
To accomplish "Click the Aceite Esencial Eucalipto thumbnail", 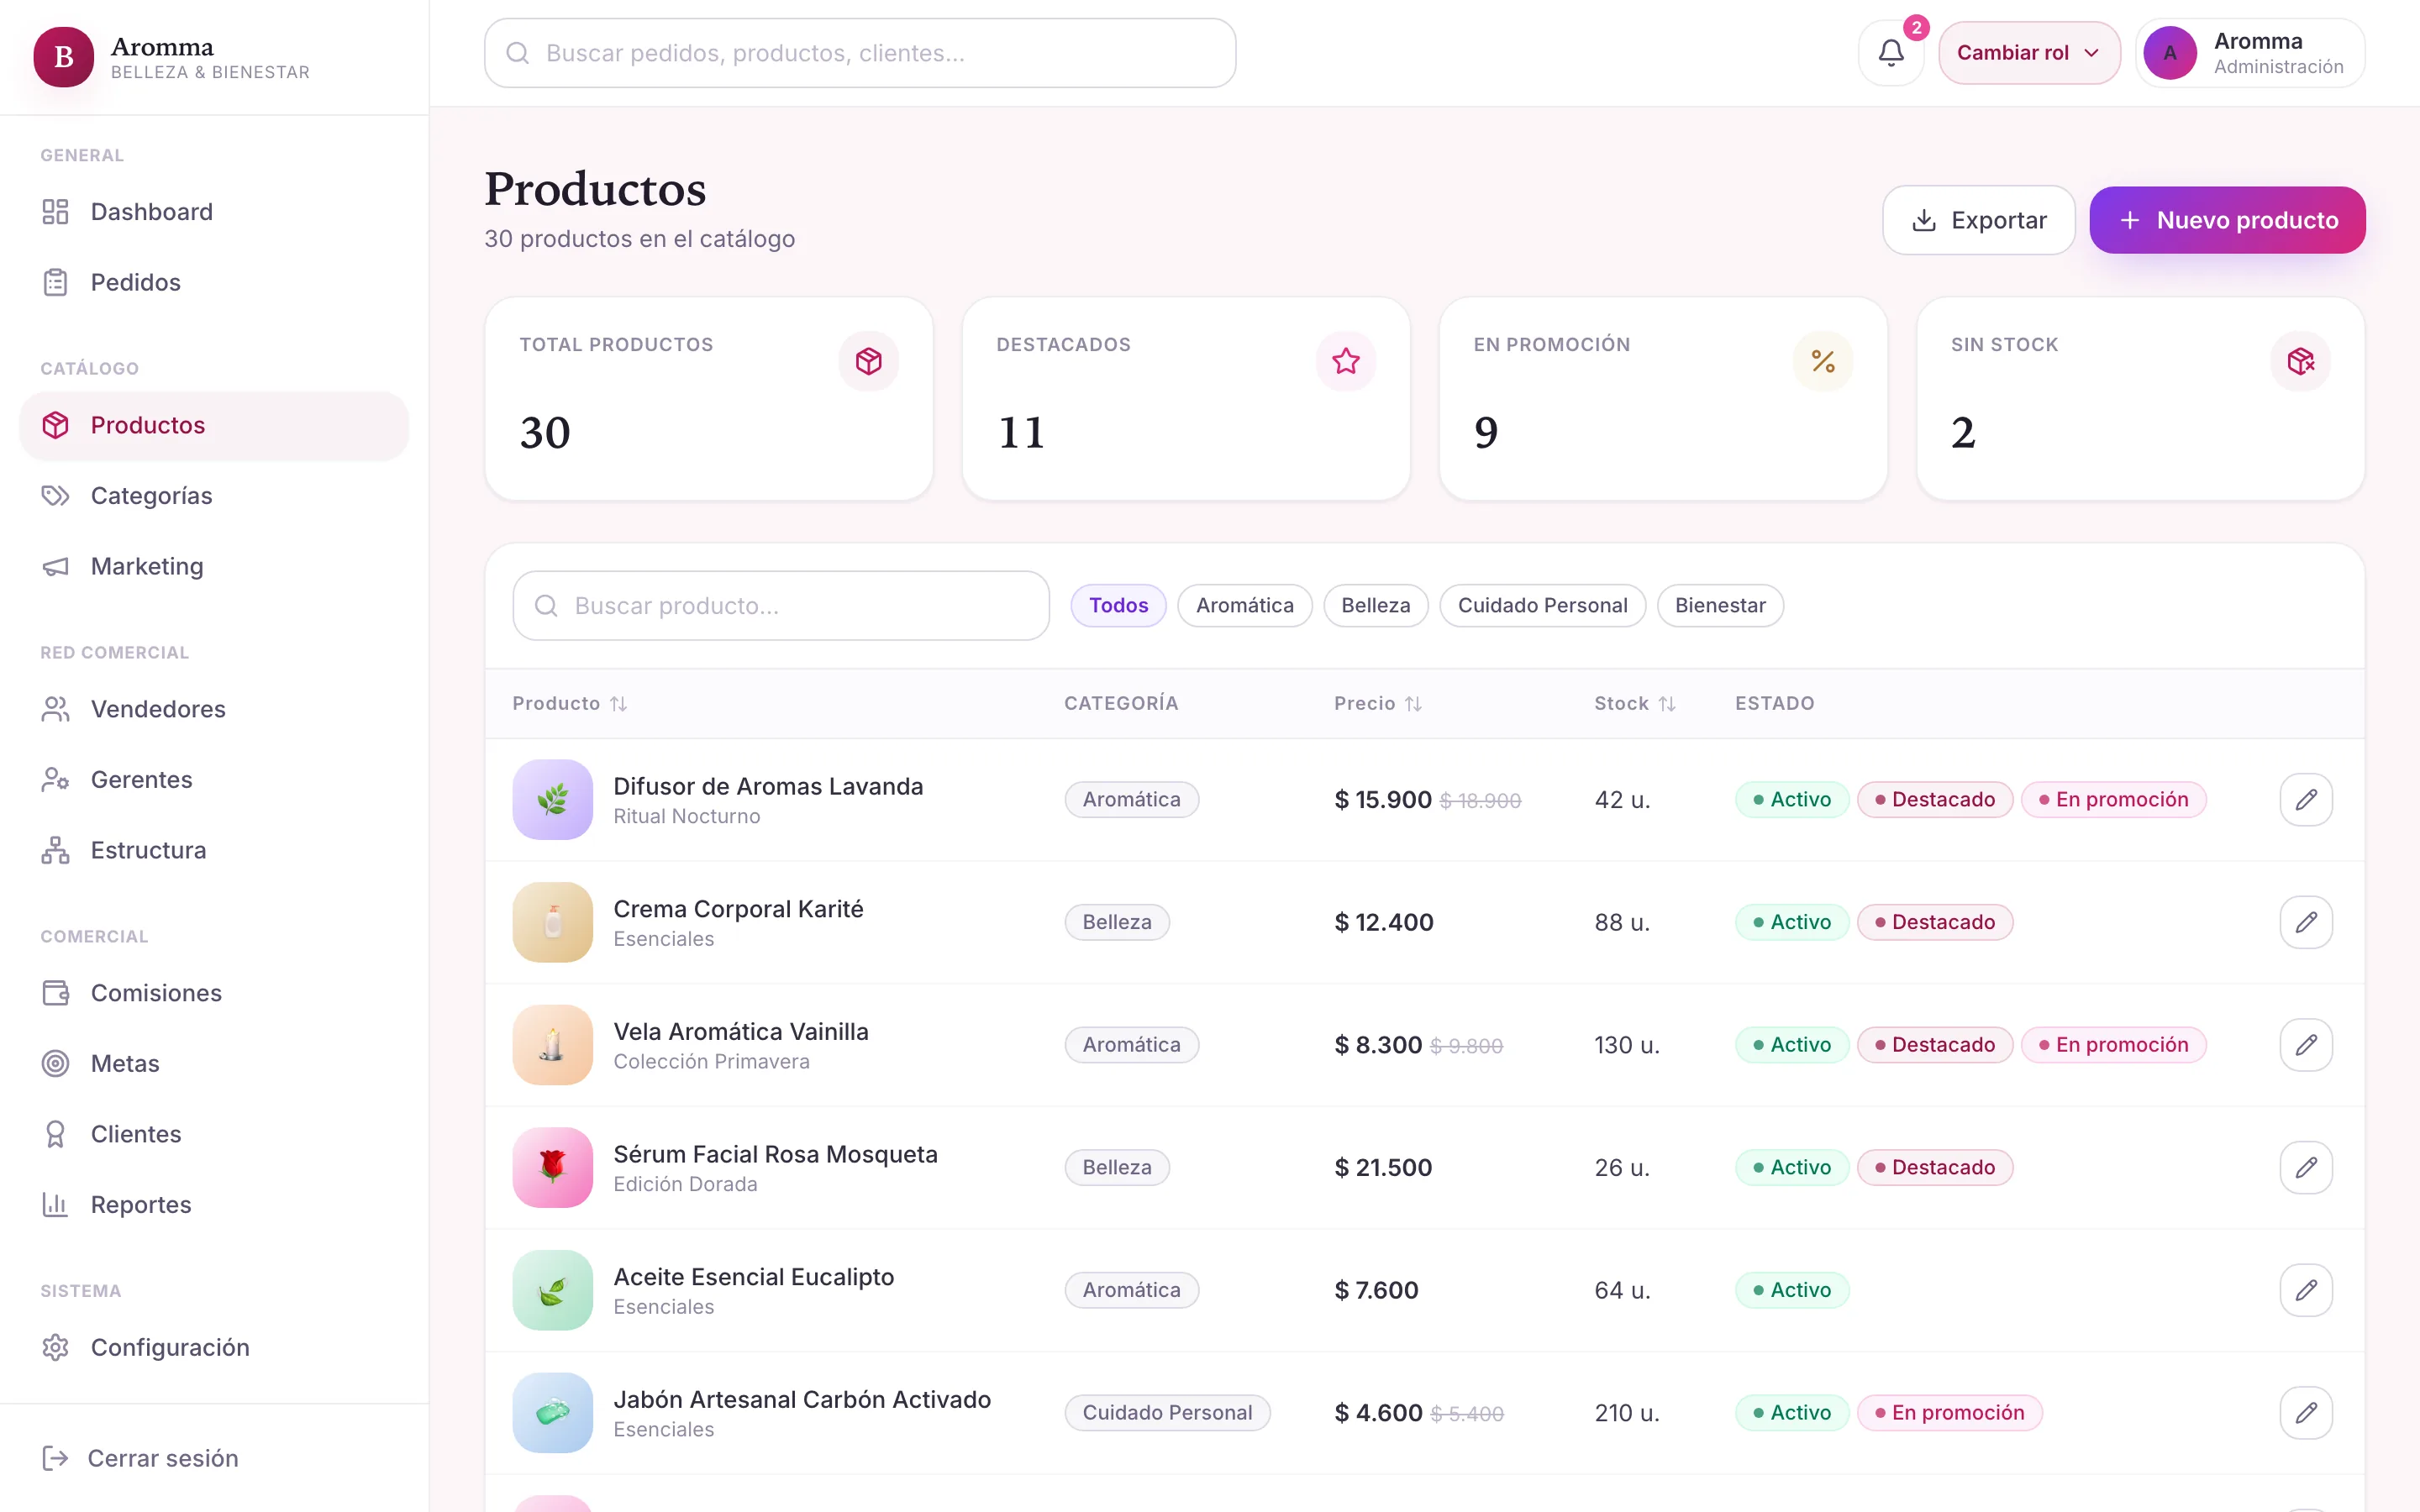I will 553,1290.
